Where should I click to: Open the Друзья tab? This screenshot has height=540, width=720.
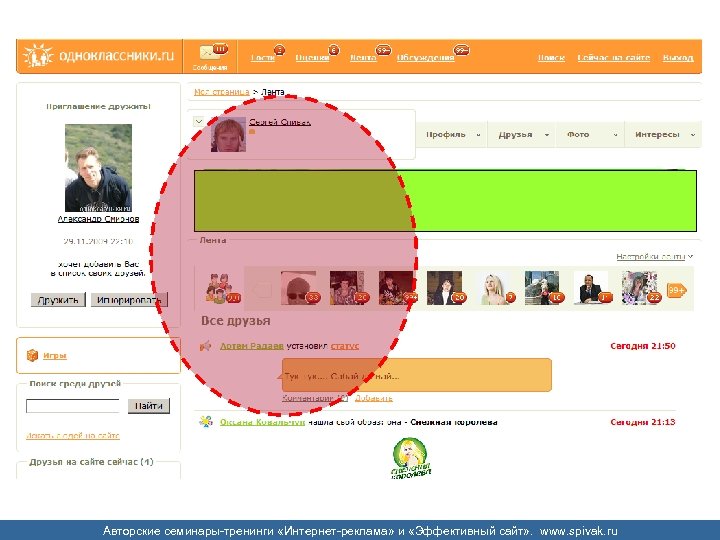point(515,135)
